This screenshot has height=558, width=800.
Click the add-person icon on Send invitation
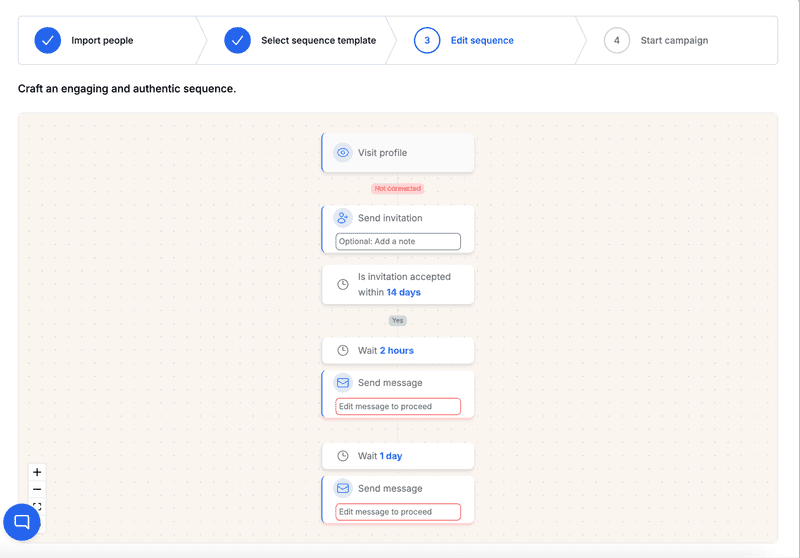343,218
